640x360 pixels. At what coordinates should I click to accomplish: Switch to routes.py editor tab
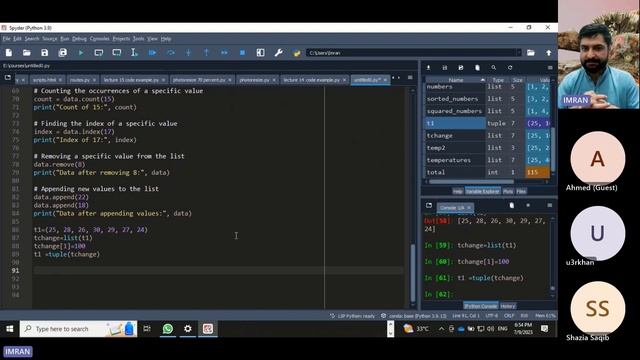(x=80, y=80)
